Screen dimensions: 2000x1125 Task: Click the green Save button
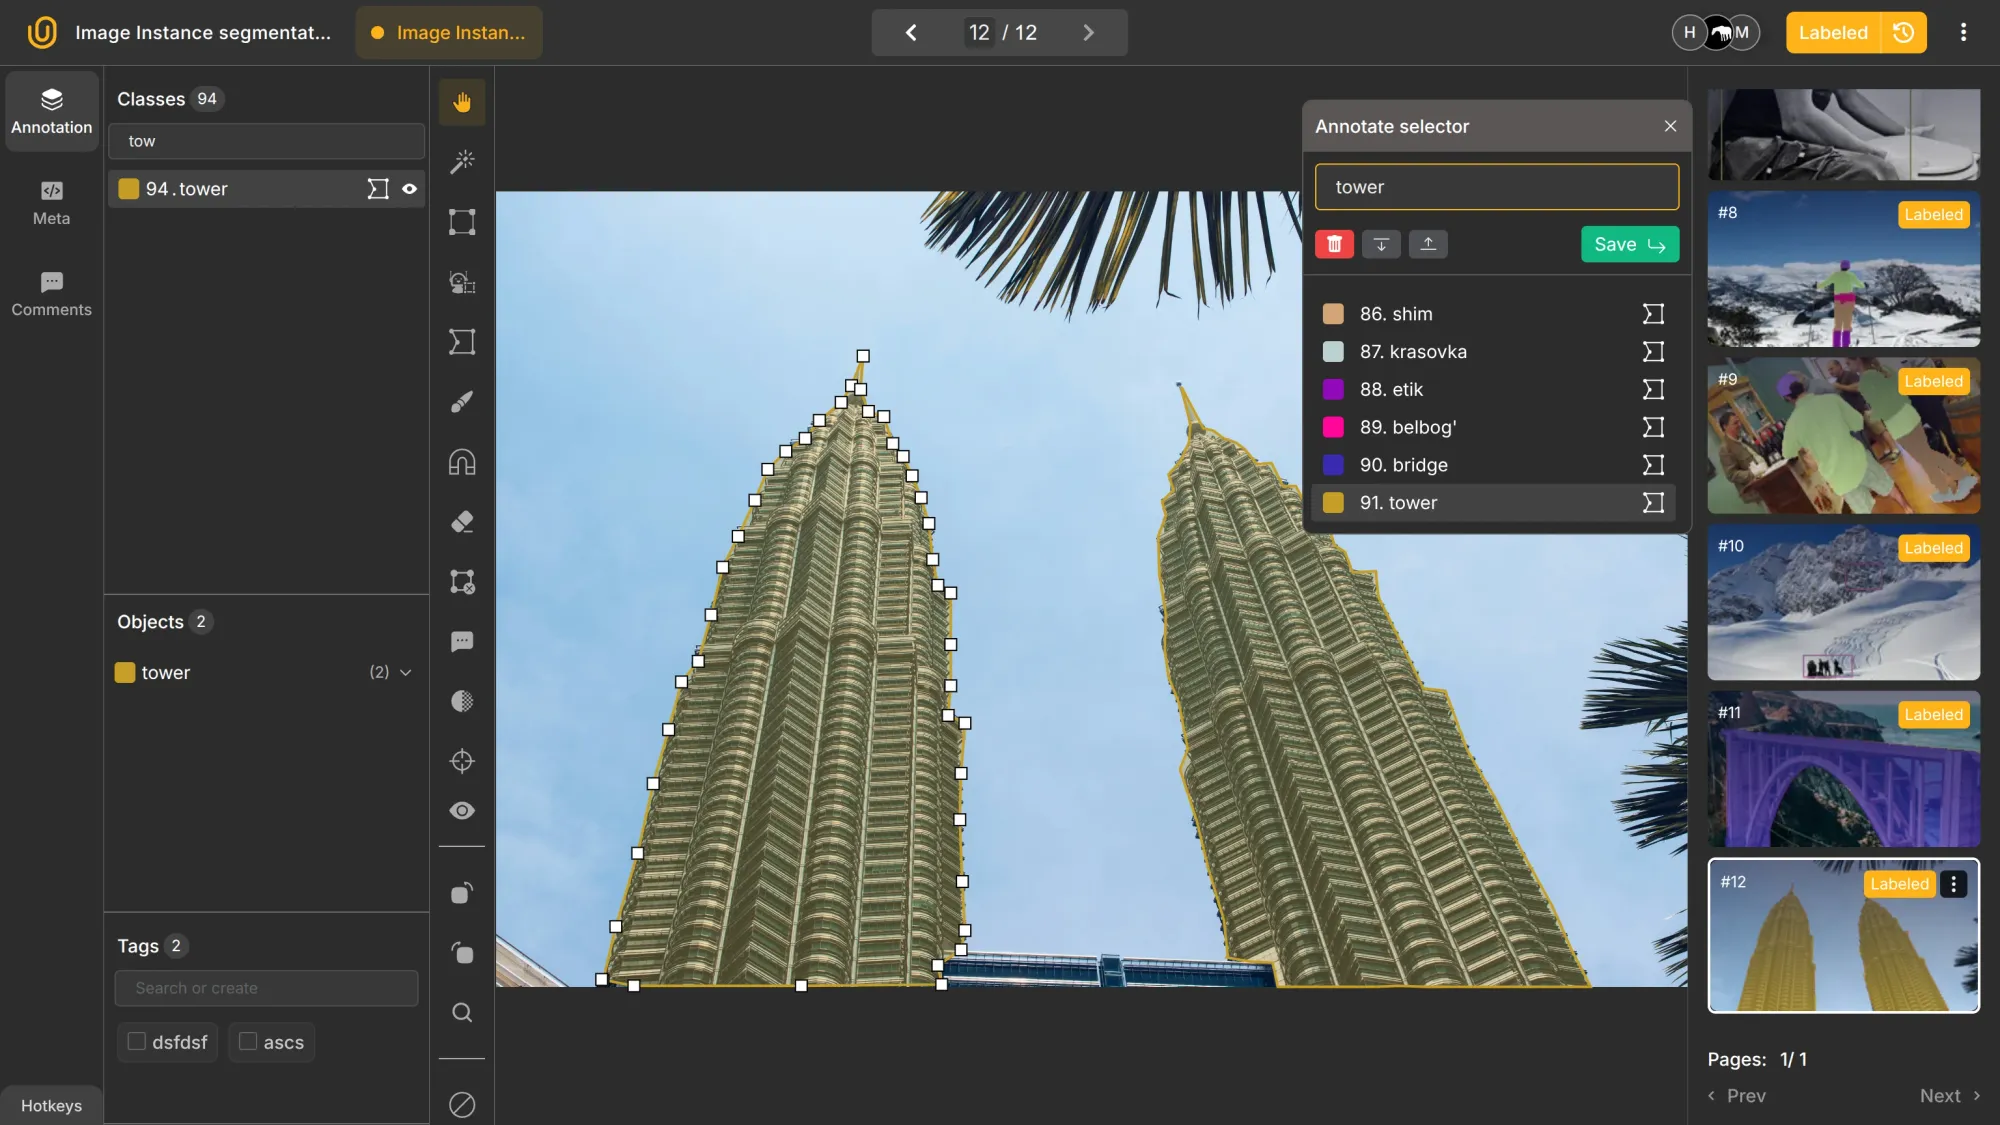[1629, 244]
